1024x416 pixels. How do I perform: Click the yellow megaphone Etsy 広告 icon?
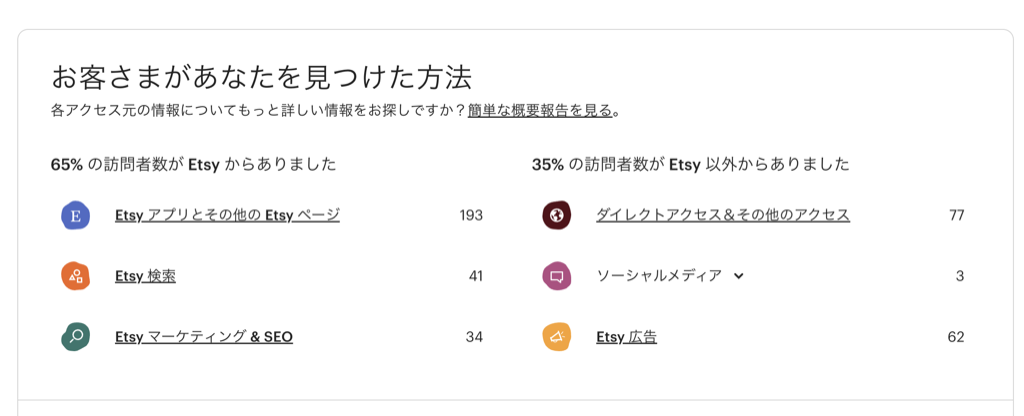pos(556,337)
